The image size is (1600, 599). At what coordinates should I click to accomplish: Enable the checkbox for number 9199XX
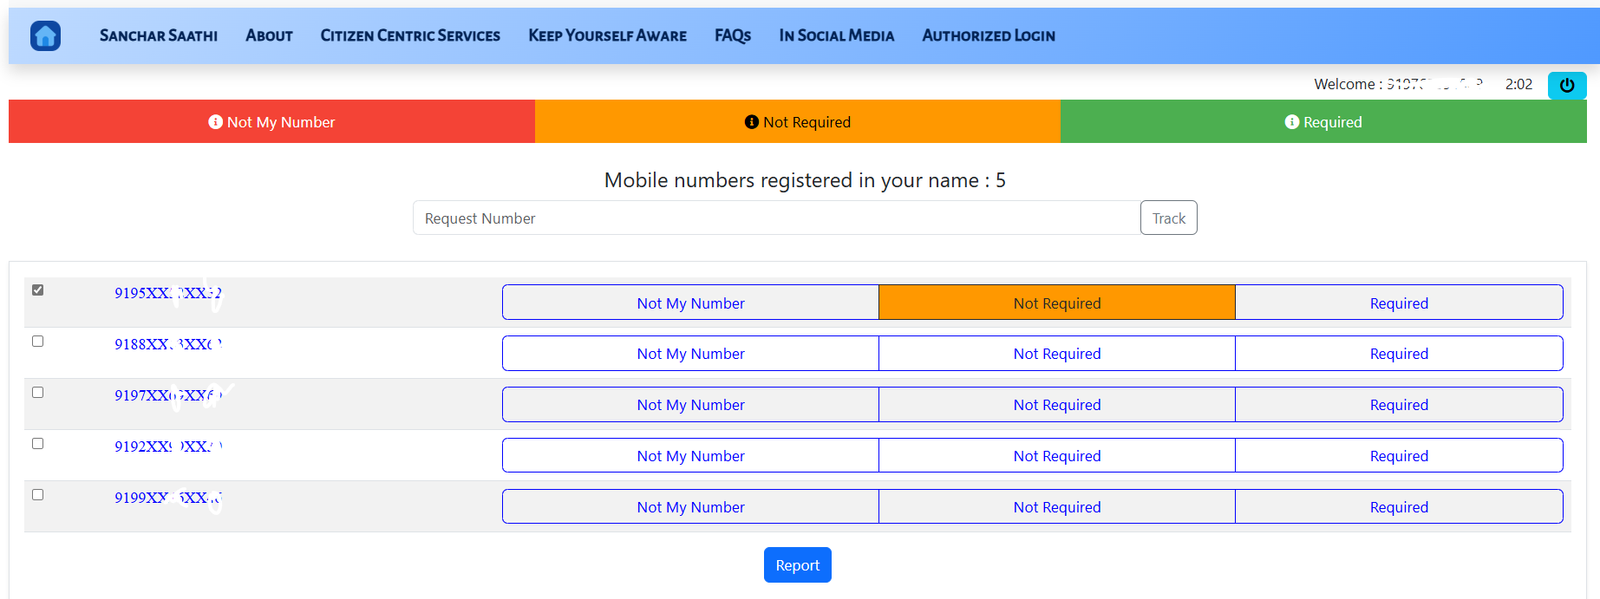click(38, 494)
